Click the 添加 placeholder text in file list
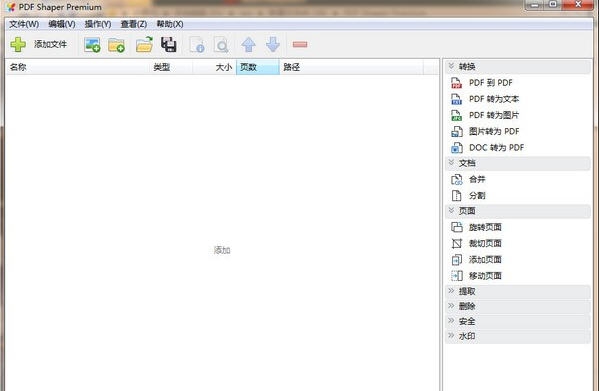Screen dimensions: 600x391 click(x=222, y=250)
